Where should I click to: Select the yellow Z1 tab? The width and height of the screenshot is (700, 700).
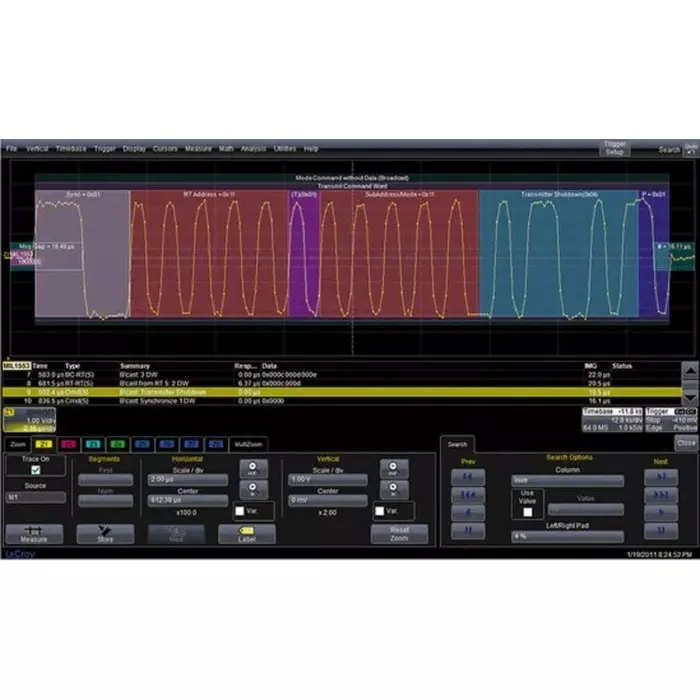pyautogui.click(x=44, y=444)
